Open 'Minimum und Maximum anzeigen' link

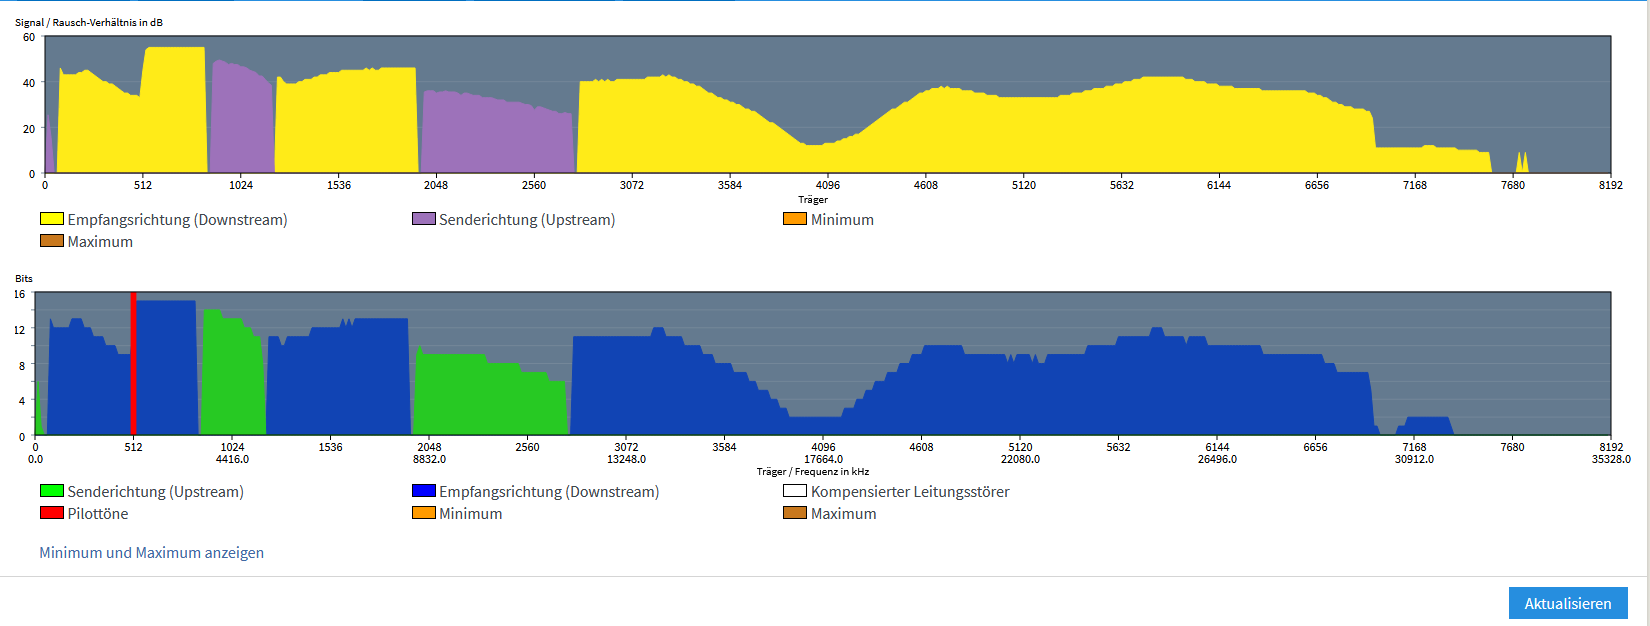click(152, 553)
